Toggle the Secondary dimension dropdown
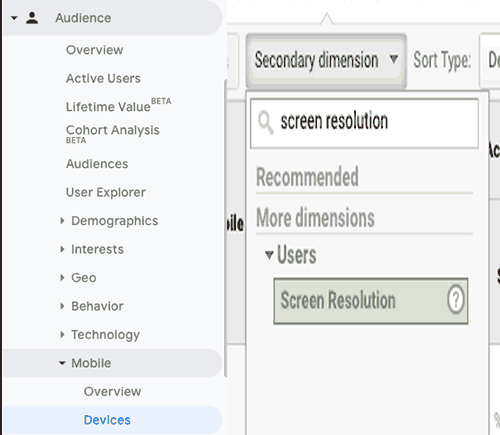The height and width of the screenshot is (435, 500). tap(326, 60)
